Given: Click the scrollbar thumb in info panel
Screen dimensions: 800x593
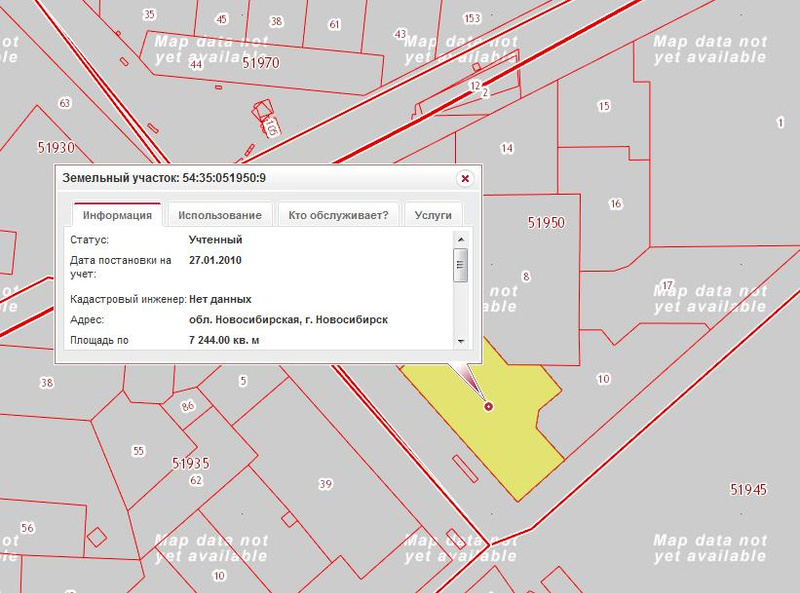Looking at the screenshot, I should click(x=460, y=265).
